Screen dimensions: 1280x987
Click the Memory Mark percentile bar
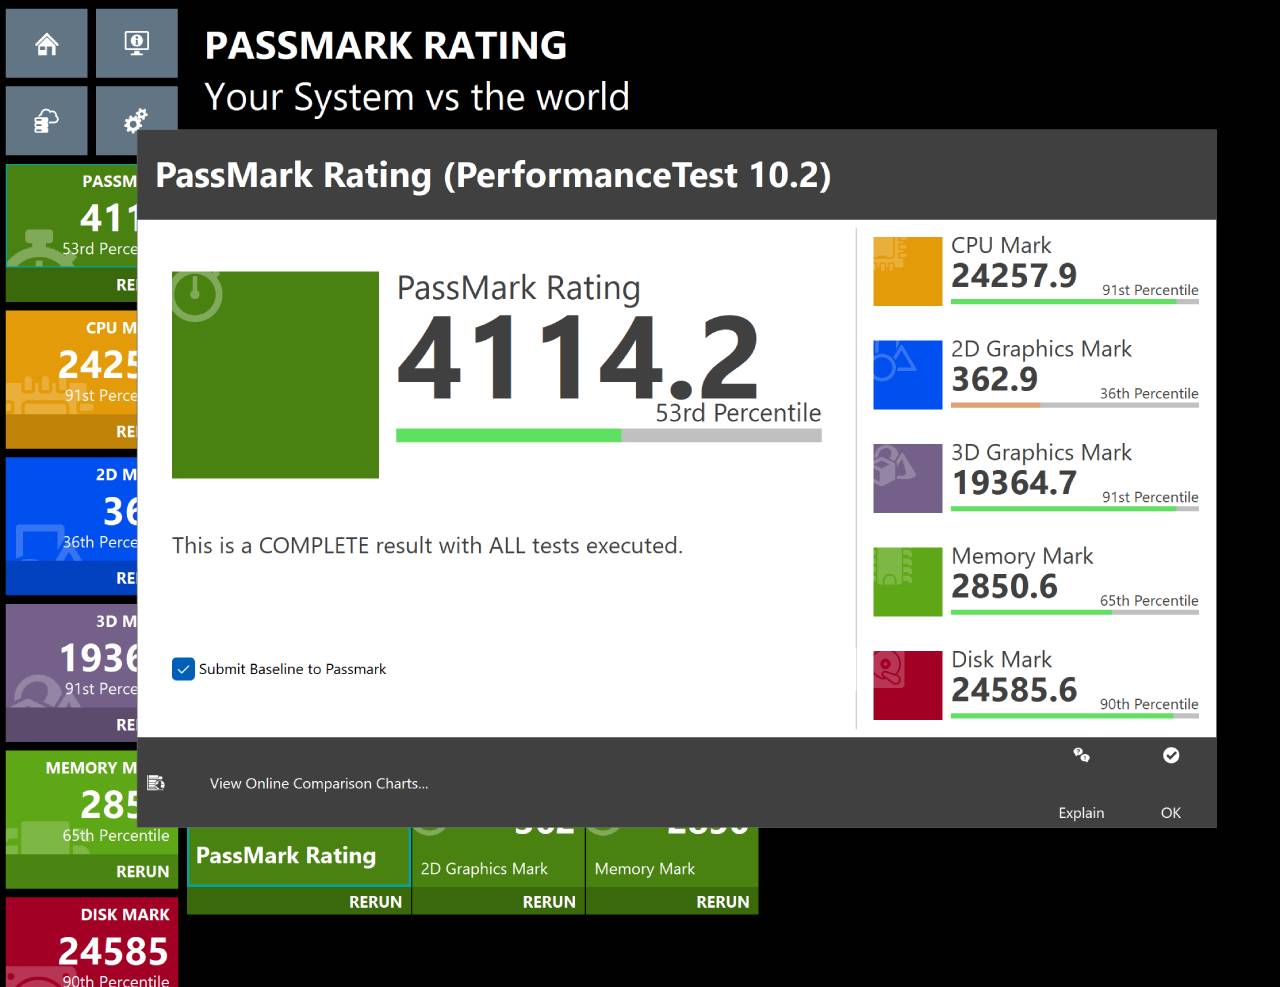[1075, 612]
